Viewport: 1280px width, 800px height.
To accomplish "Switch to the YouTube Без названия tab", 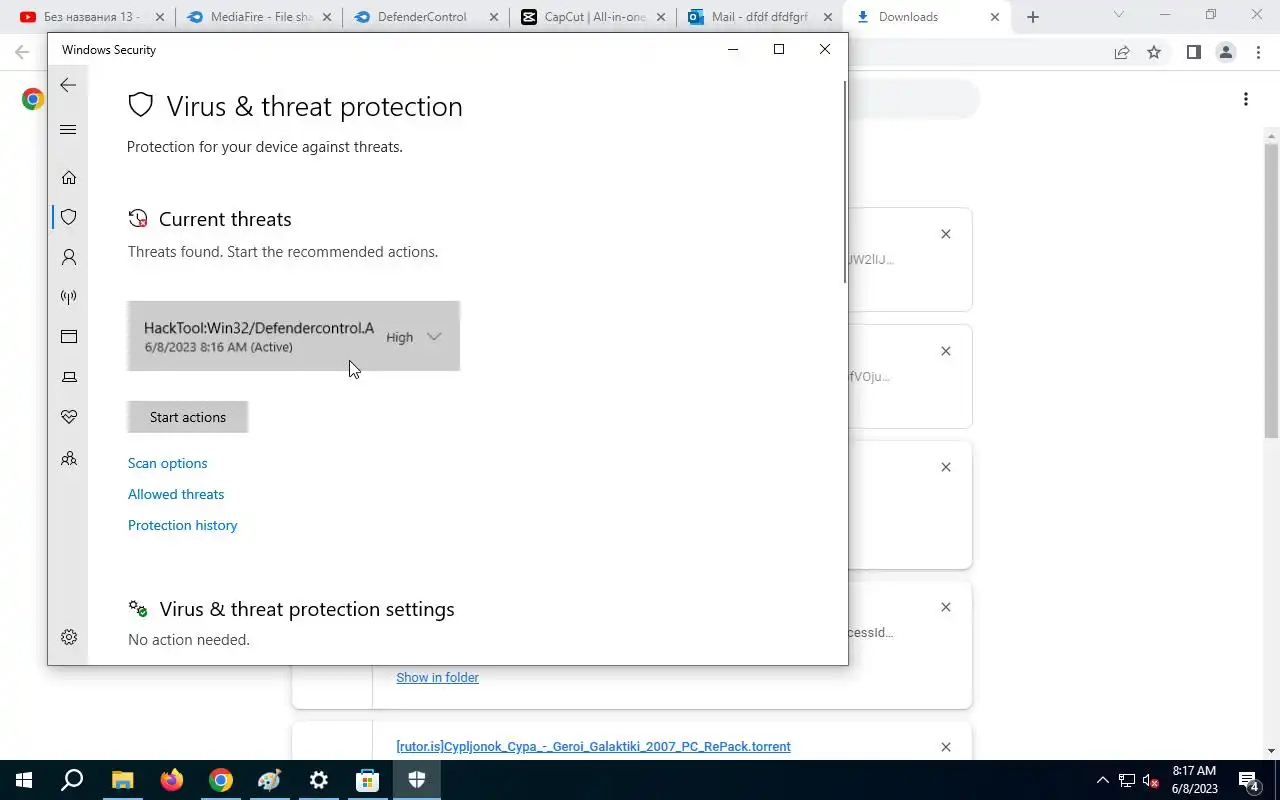I will click(90, 17).
